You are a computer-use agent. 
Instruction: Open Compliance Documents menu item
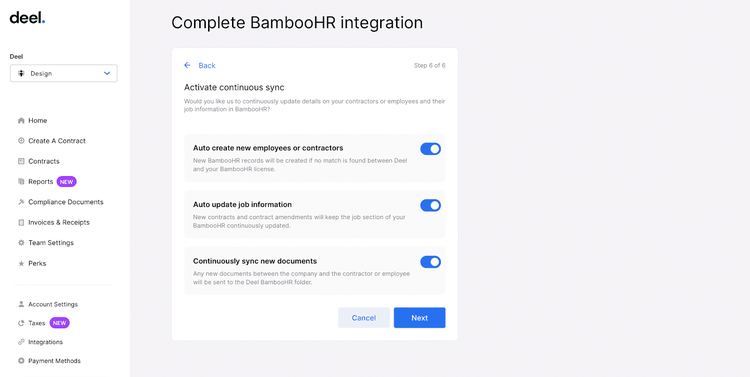pyautogui.click(x=66, y=202)
